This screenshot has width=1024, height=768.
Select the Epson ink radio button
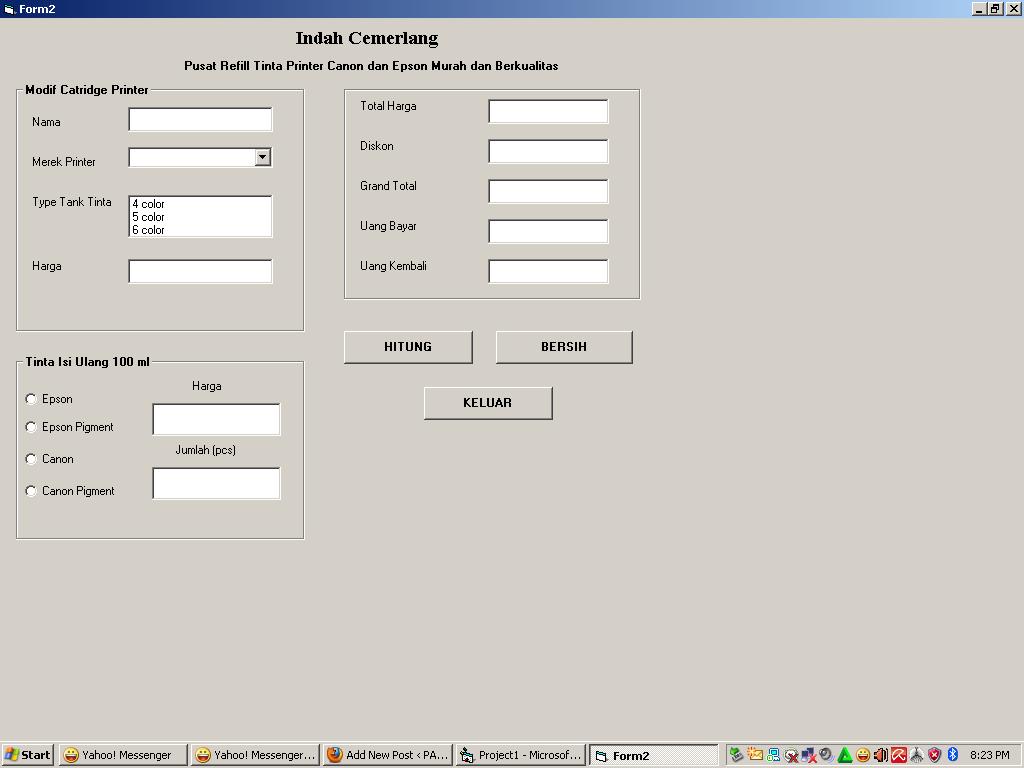click(31, 398)
